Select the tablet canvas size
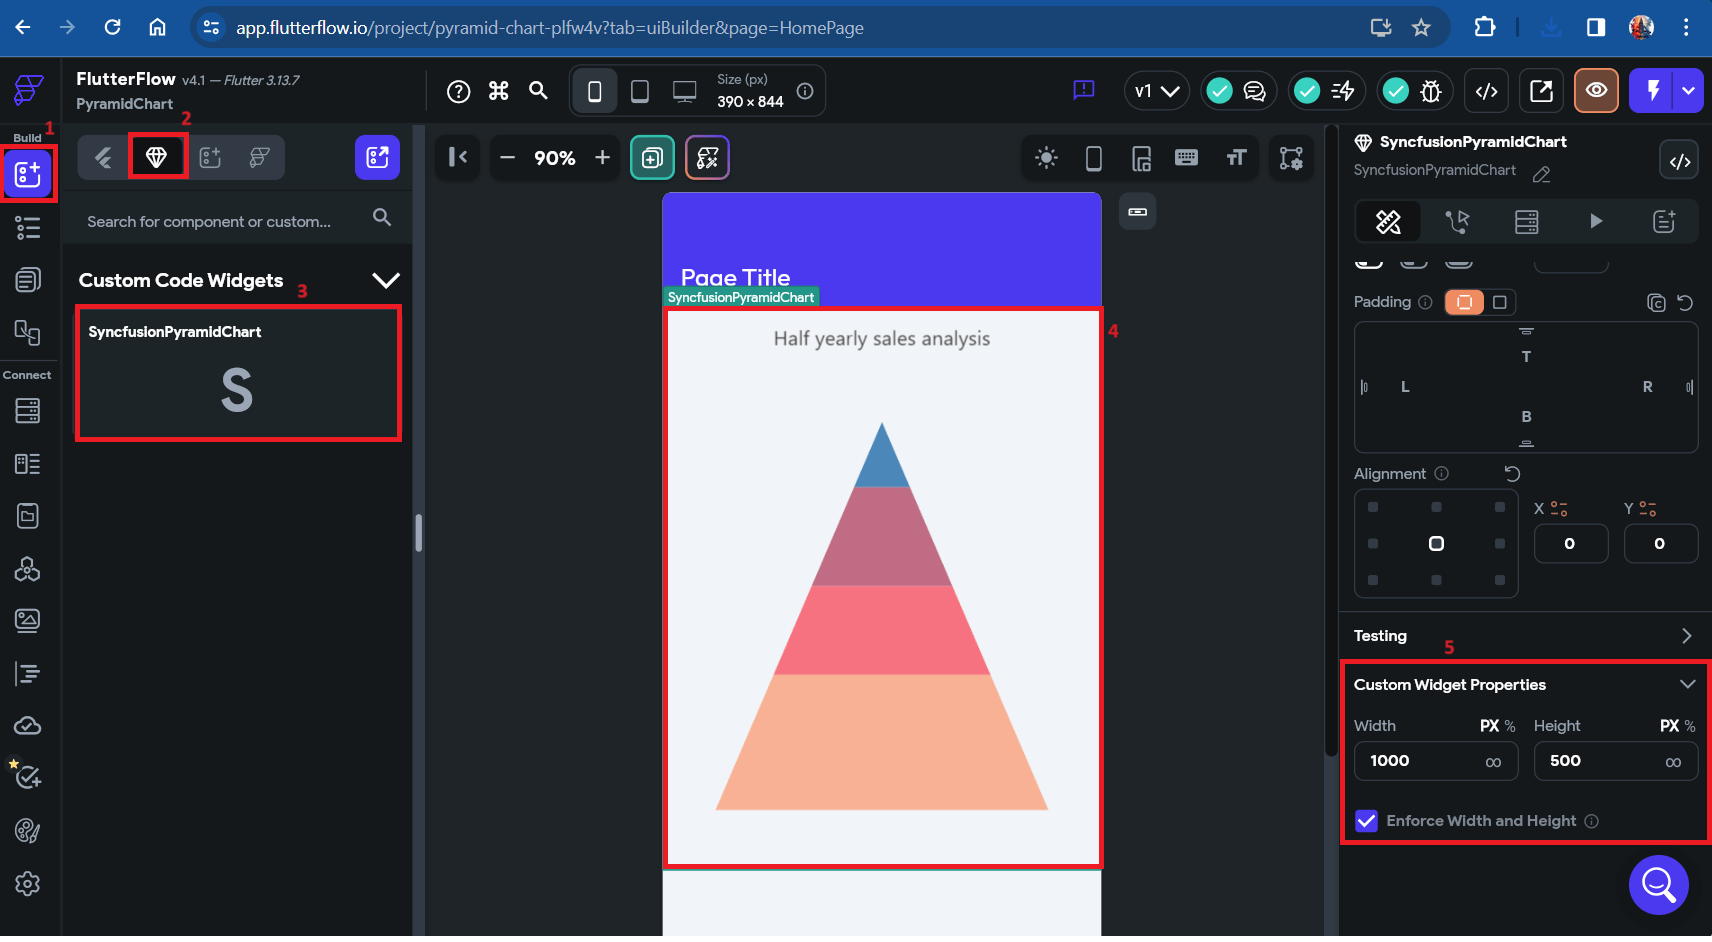Screen dimensions: 1712x942 pyautogui.click(x=640, y=92)
